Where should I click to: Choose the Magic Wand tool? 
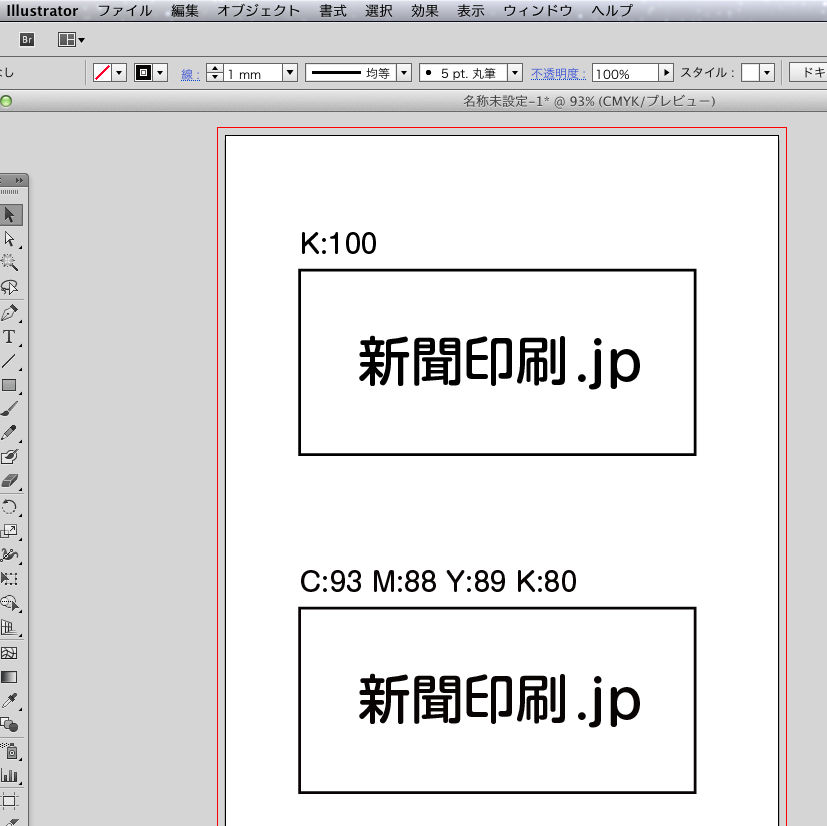click(x=10, y=262)
